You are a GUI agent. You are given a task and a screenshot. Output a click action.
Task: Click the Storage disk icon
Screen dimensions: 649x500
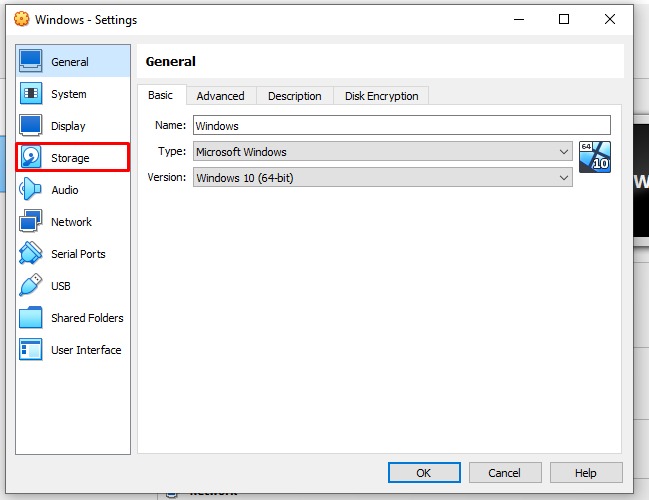31,157
